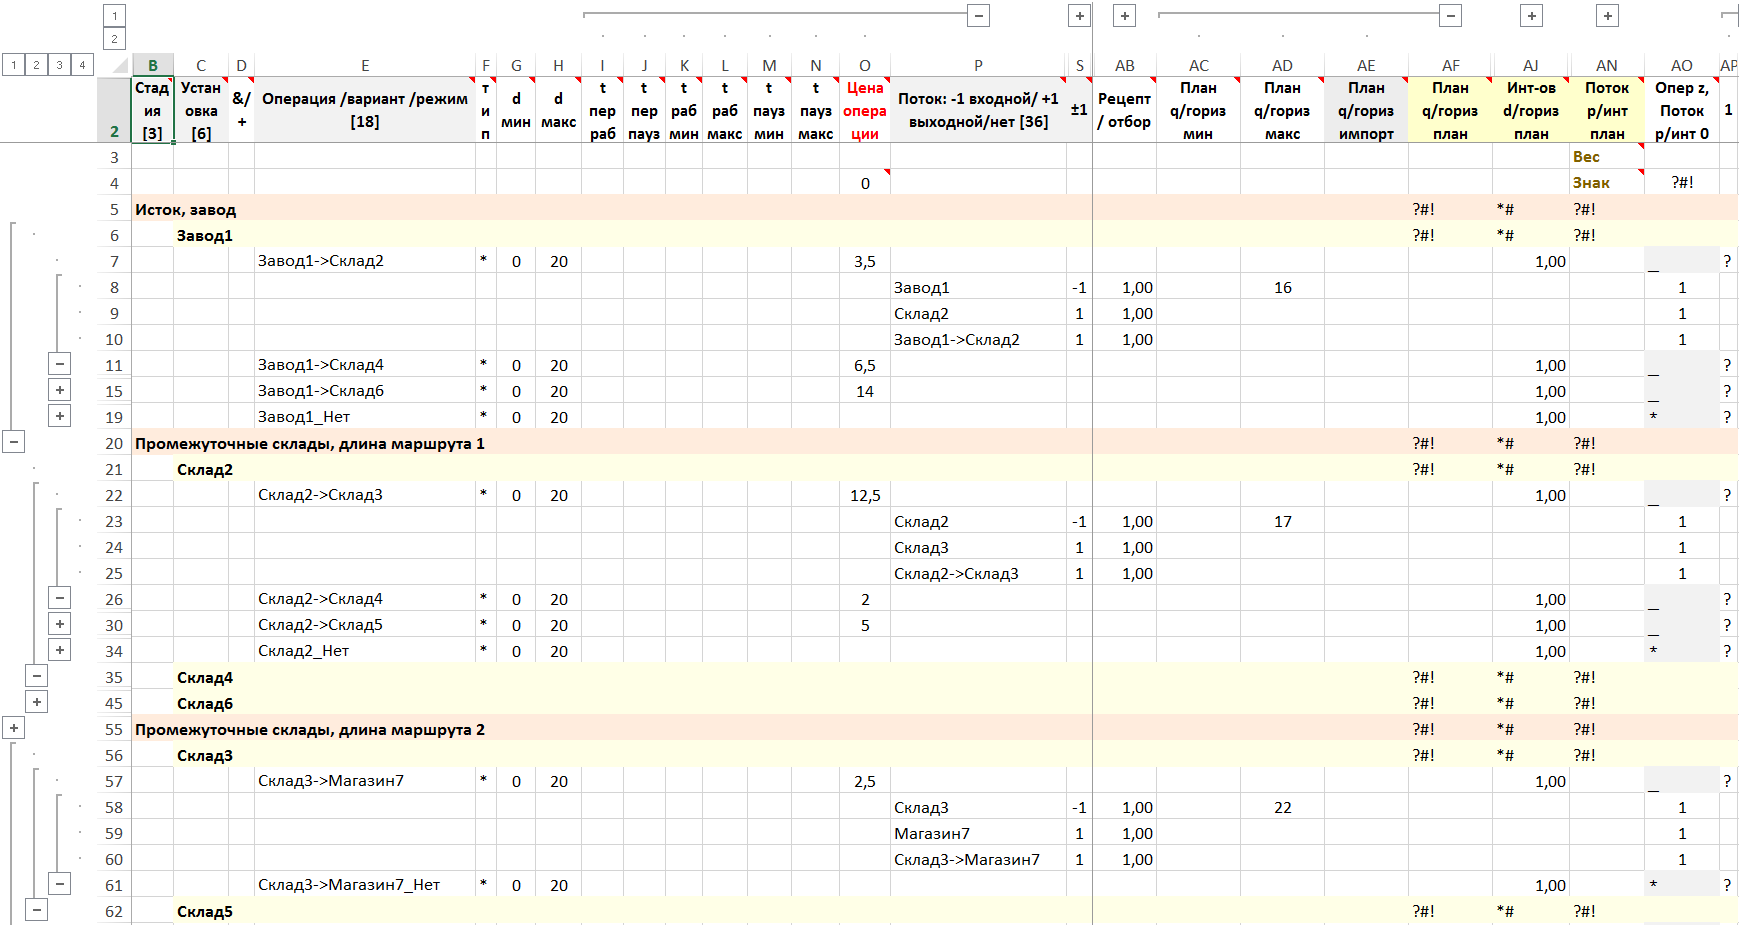The height and width of the screenshot is (929, 1739).
Task: Show row outline level 4
Action: (82, 65)
